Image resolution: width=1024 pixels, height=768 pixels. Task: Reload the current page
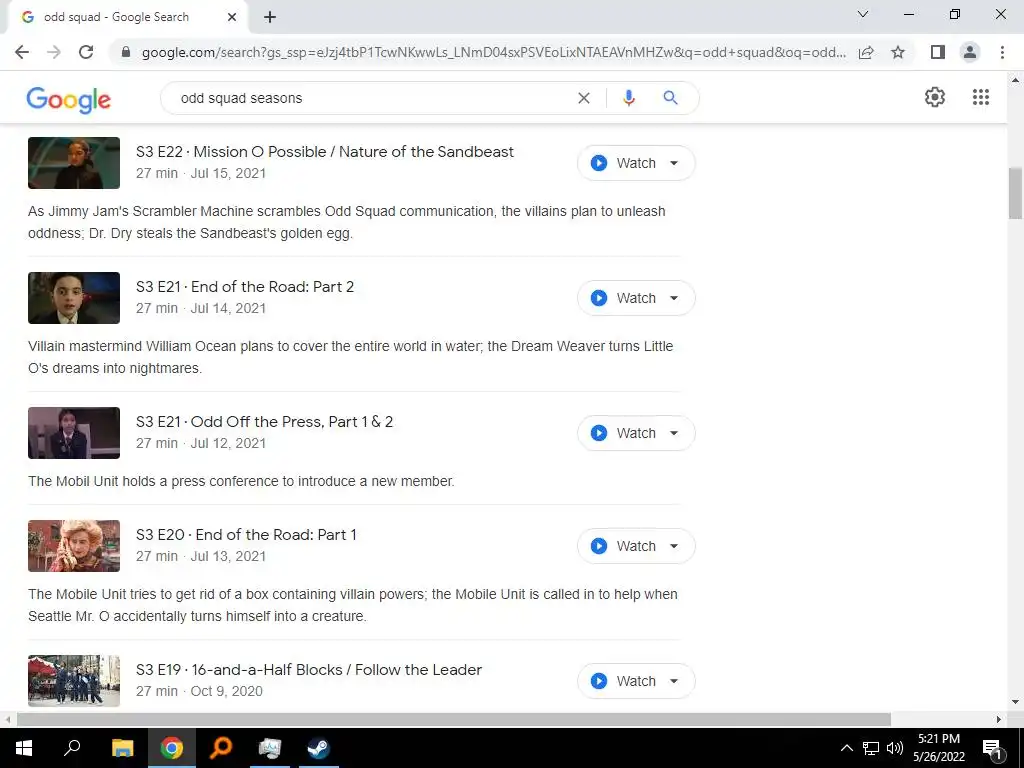coord(86,52)
